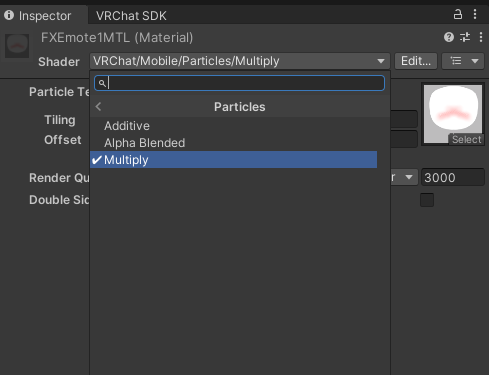Open the material preset selector icon
Viewport: 489px width, 375px height.
(465, 37)
